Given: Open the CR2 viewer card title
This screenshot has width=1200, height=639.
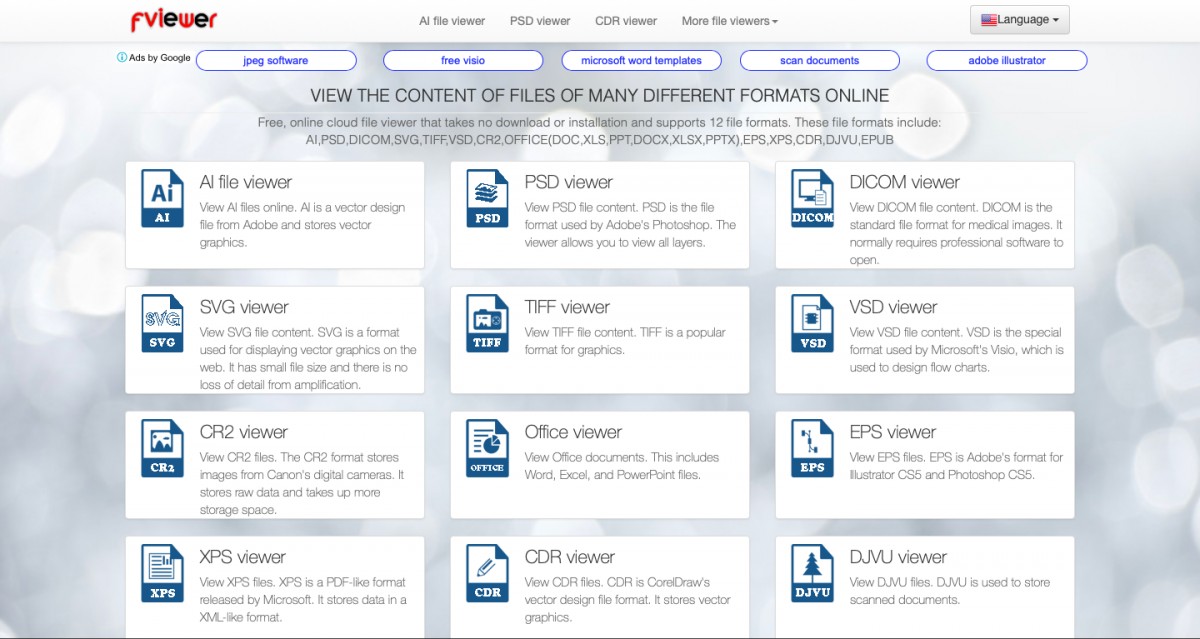Looking at the screenshot, I should [244, 432].
